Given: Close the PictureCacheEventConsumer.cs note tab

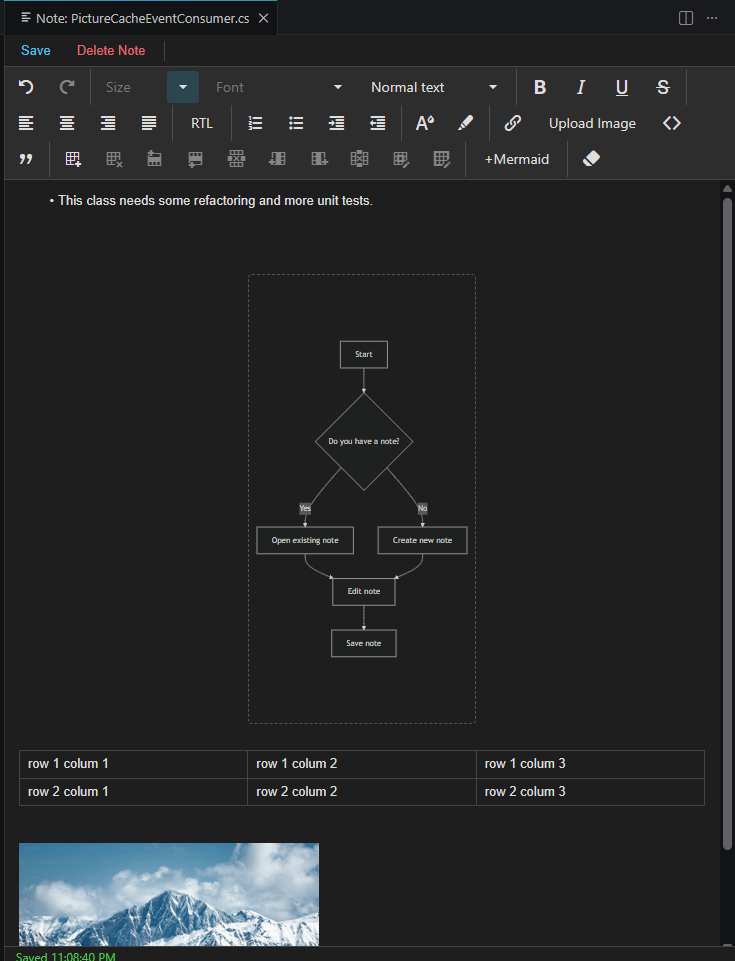Looking at the screenshot, I should pyautogui.click(x=264, y=18).
